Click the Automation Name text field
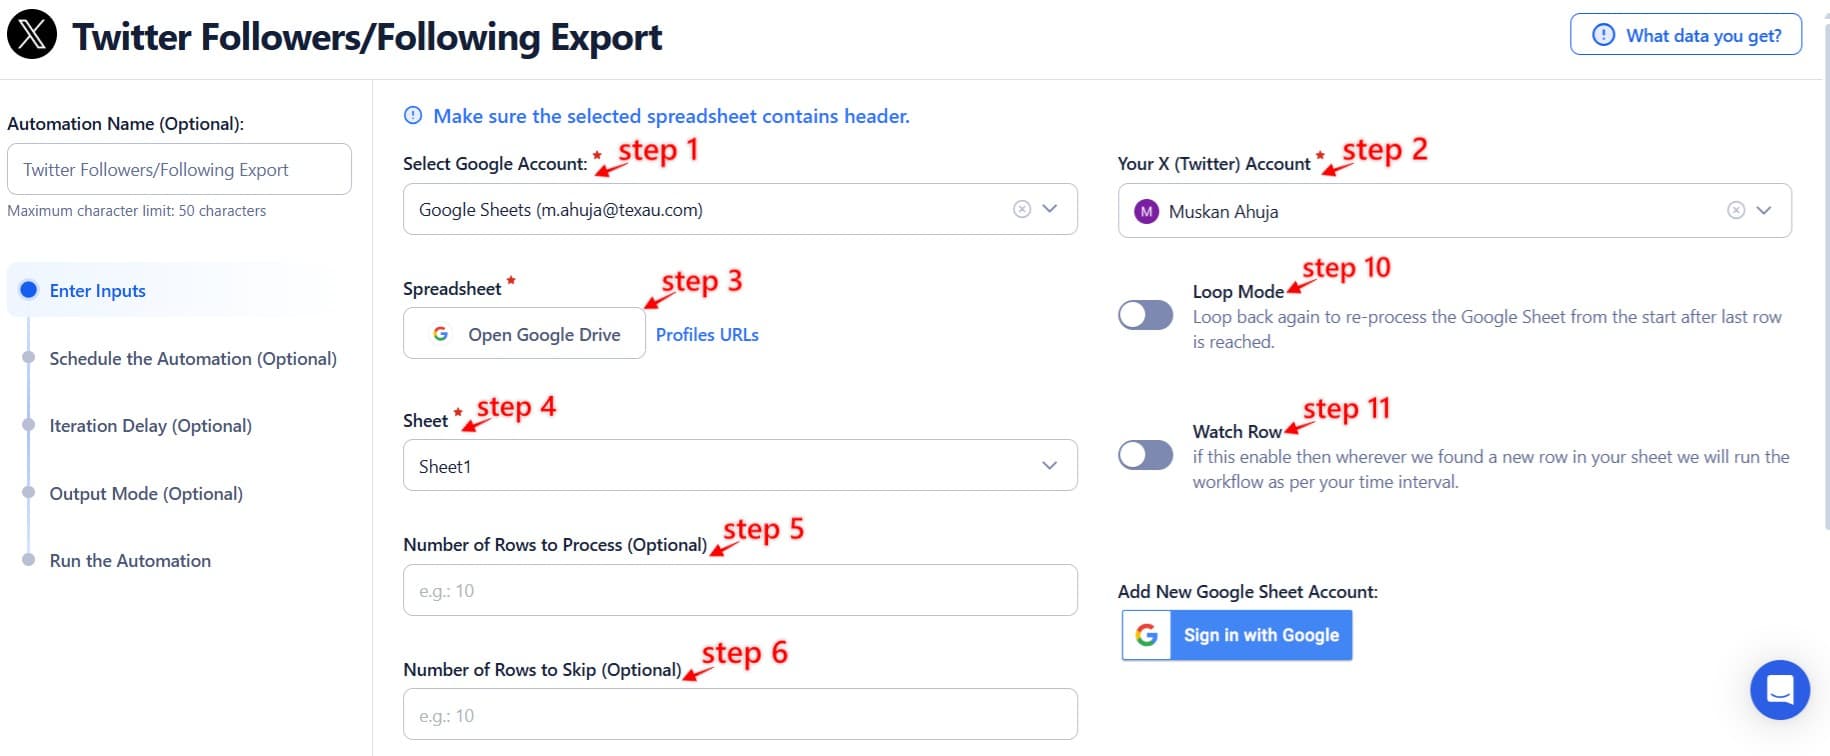 tap(179, 169)
